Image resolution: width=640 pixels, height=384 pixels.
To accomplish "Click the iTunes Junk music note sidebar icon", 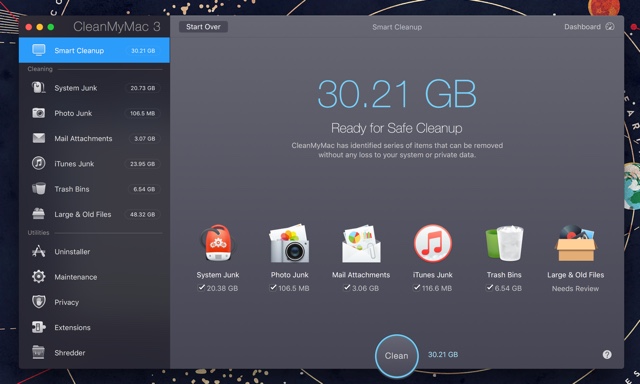I will (39, 164).
